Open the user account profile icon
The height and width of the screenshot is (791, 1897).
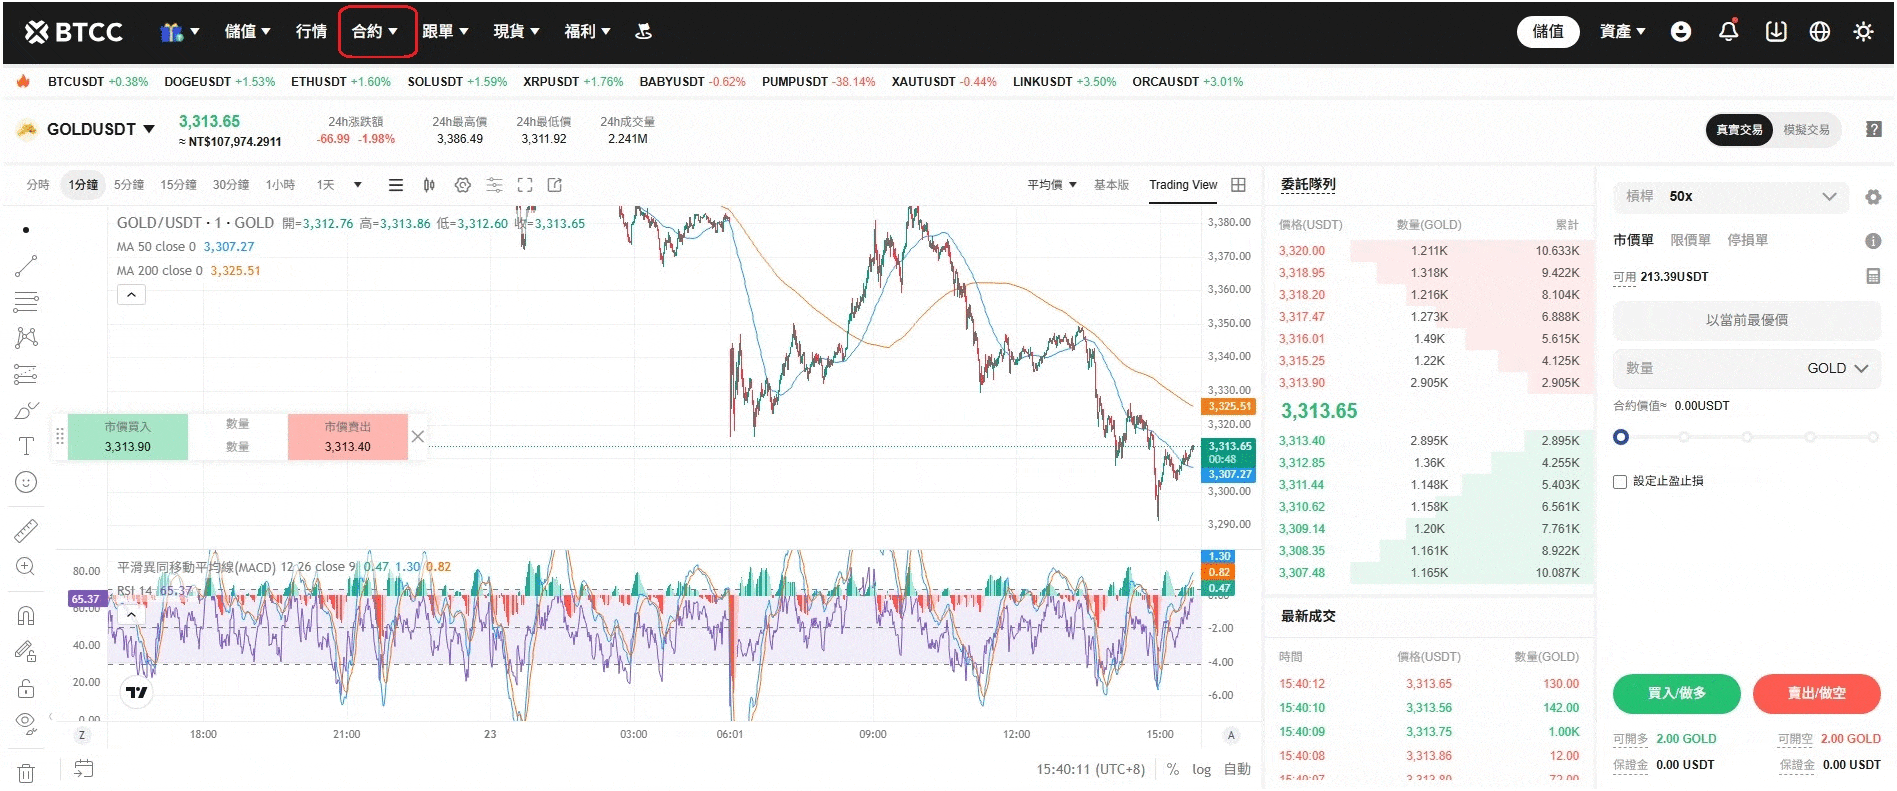[1681, 32]
